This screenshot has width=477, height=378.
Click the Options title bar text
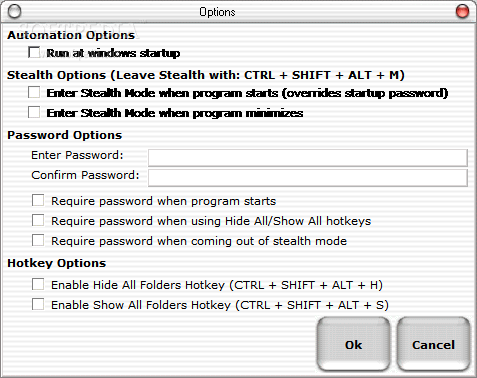[x=217, y=12]
